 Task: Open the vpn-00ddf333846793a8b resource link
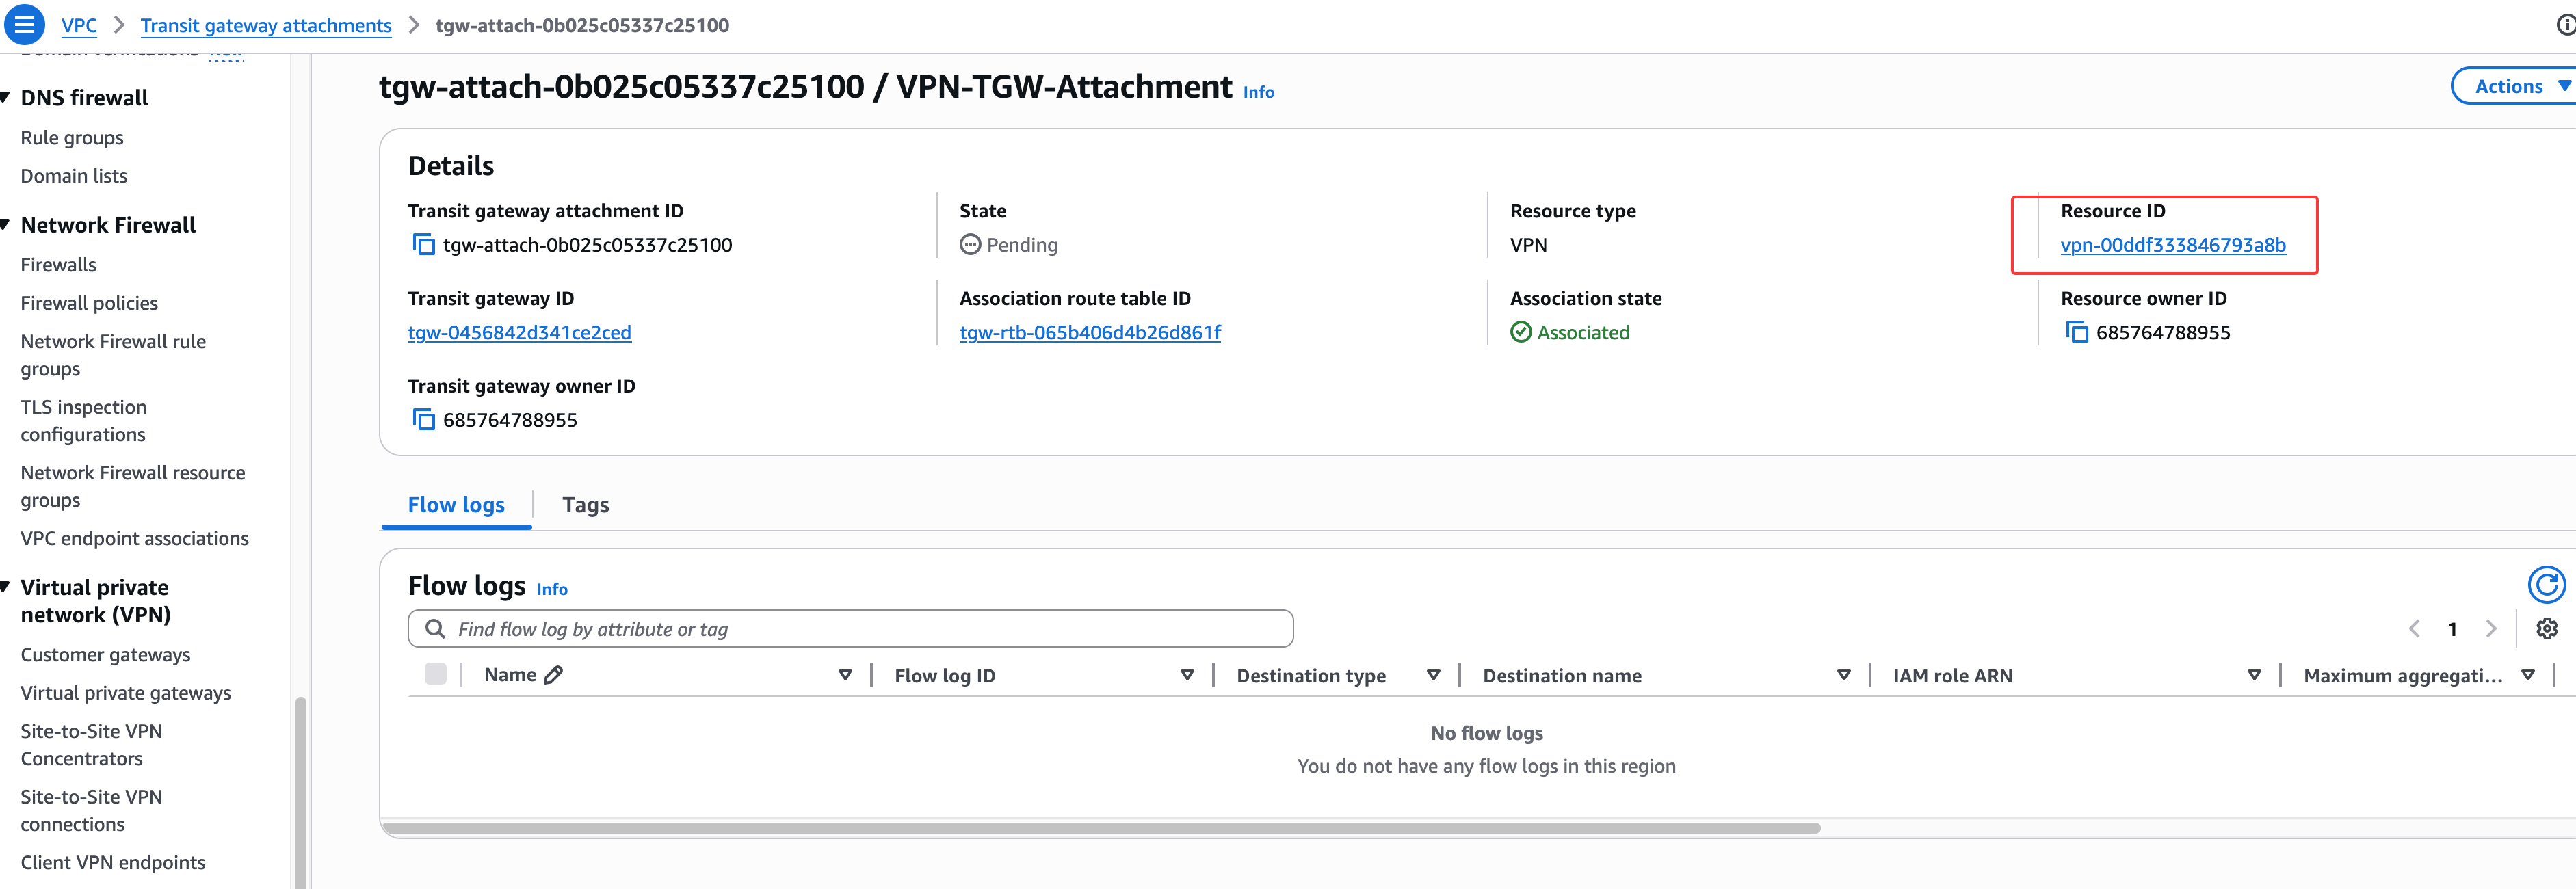[2172, 245]
